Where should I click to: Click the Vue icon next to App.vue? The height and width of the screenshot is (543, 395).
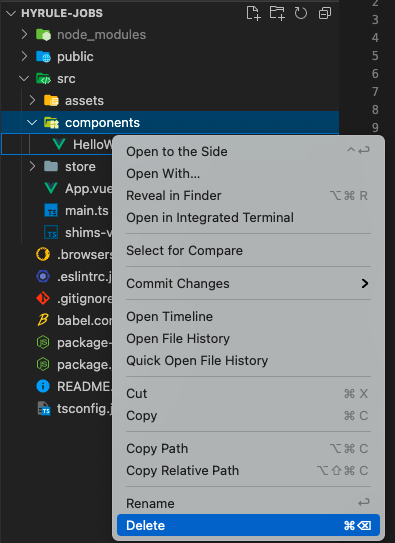(x=51, y=188)
